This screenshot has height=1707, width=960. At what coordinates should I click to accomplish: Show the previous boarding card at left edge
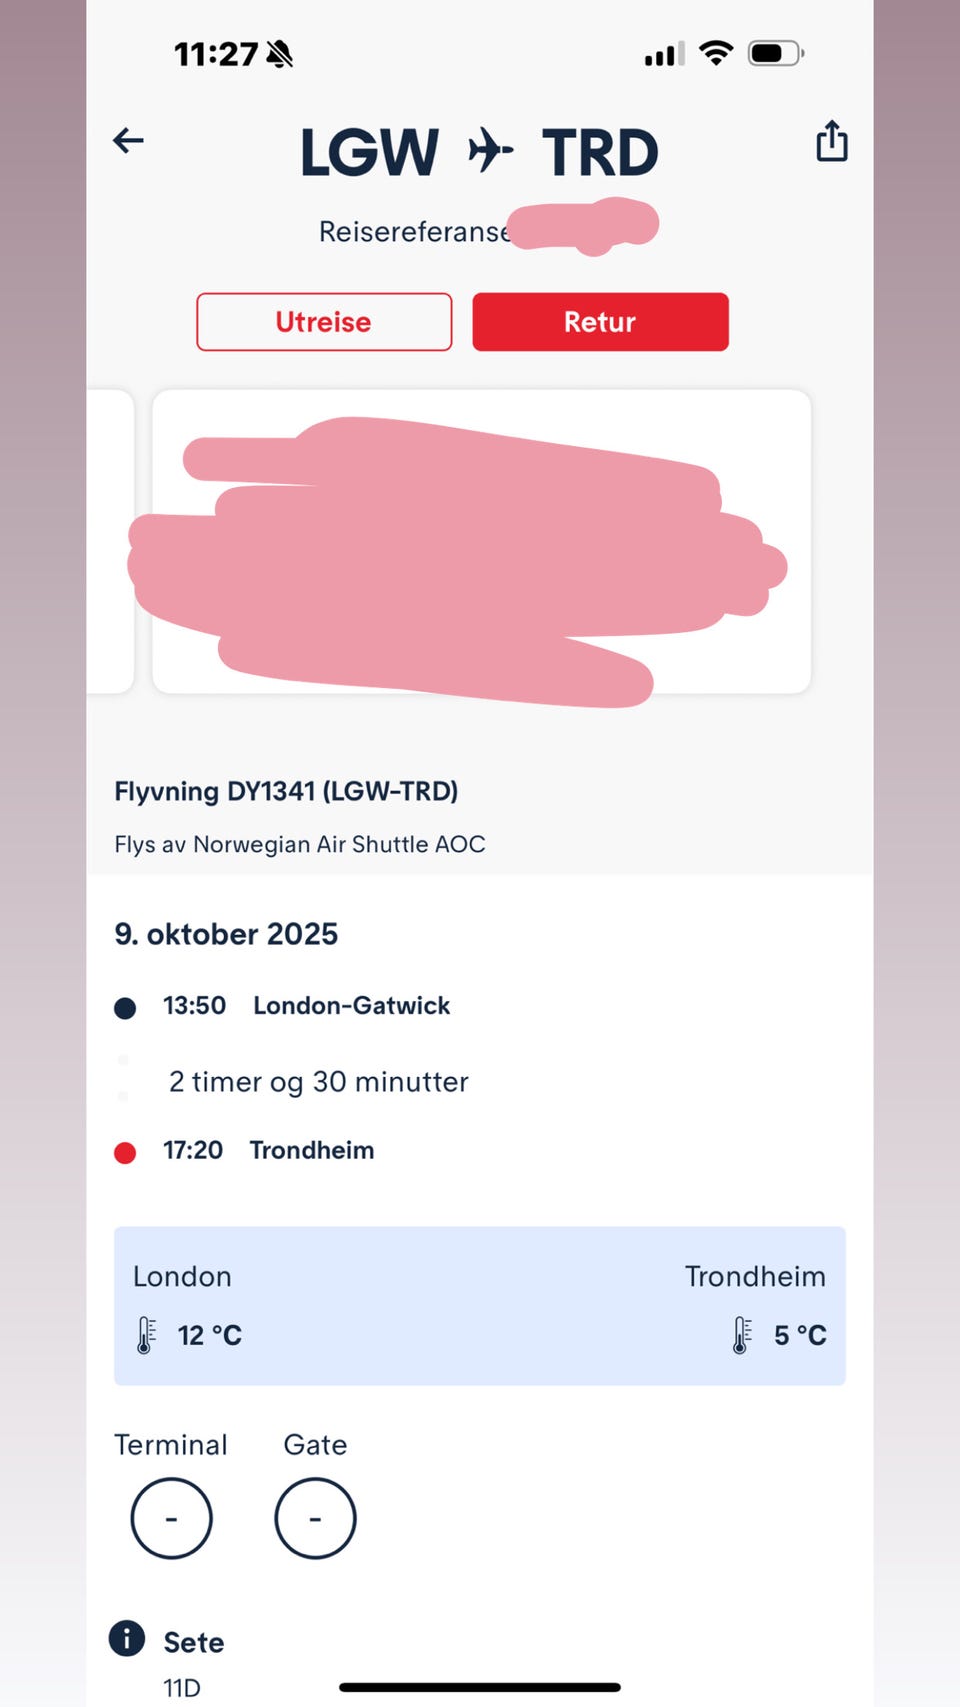[110, 542]
